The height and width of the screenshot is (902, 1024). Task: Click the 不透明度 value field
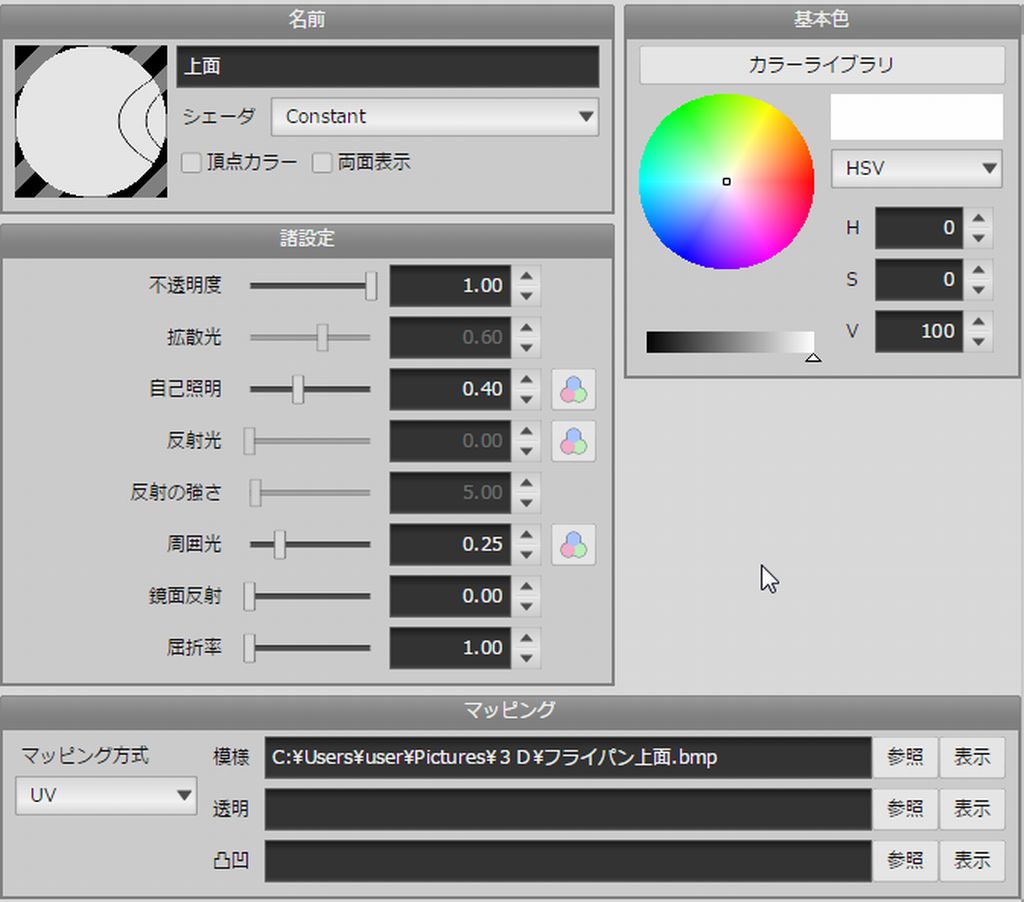click(x=451, y=285)
